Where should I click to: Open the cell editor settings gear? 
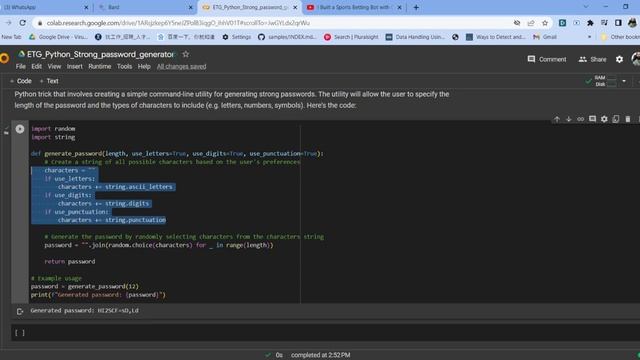[x=604, y=119]
